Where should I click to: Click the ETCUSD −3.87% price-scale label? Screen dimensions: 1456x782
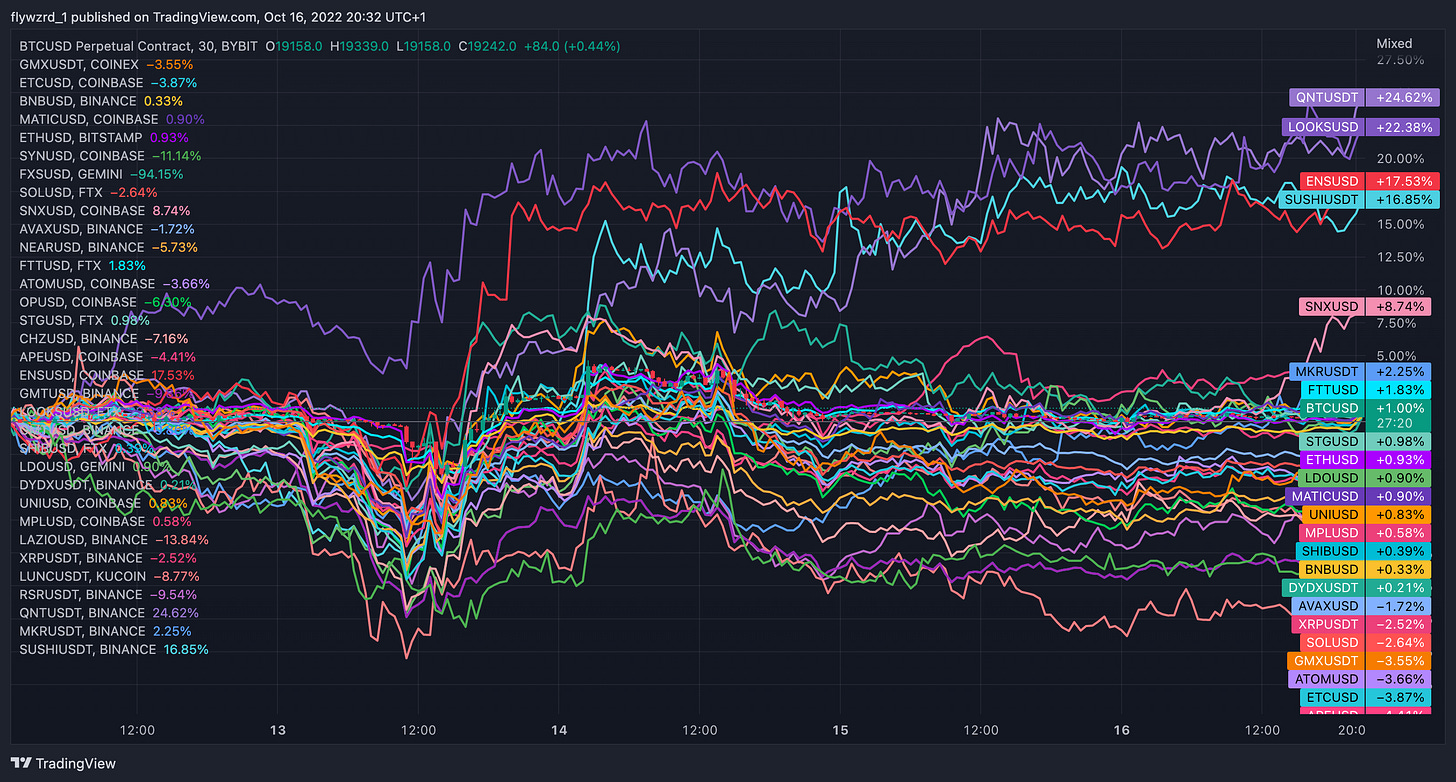coord(1365,697)
